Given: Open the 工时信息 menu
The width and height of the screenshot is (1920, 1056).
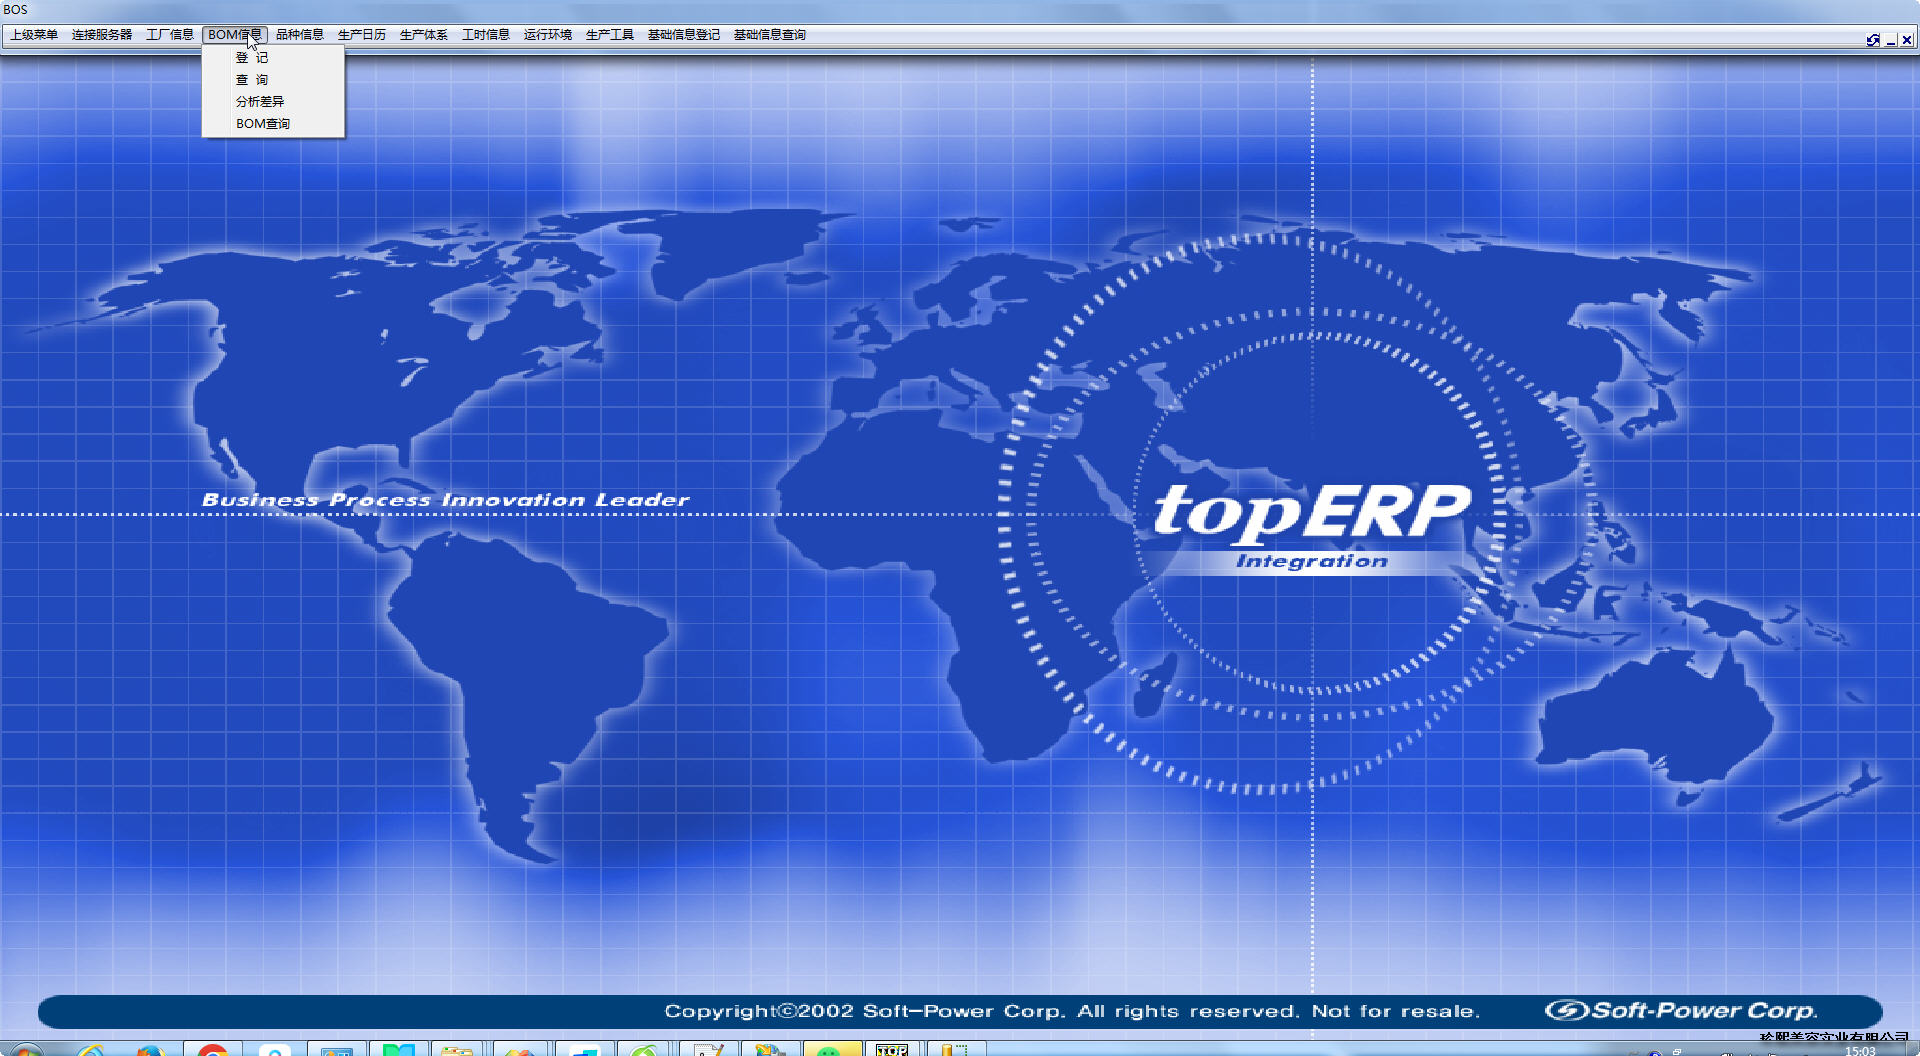Looking at the screenshot, I should [486, 35].
